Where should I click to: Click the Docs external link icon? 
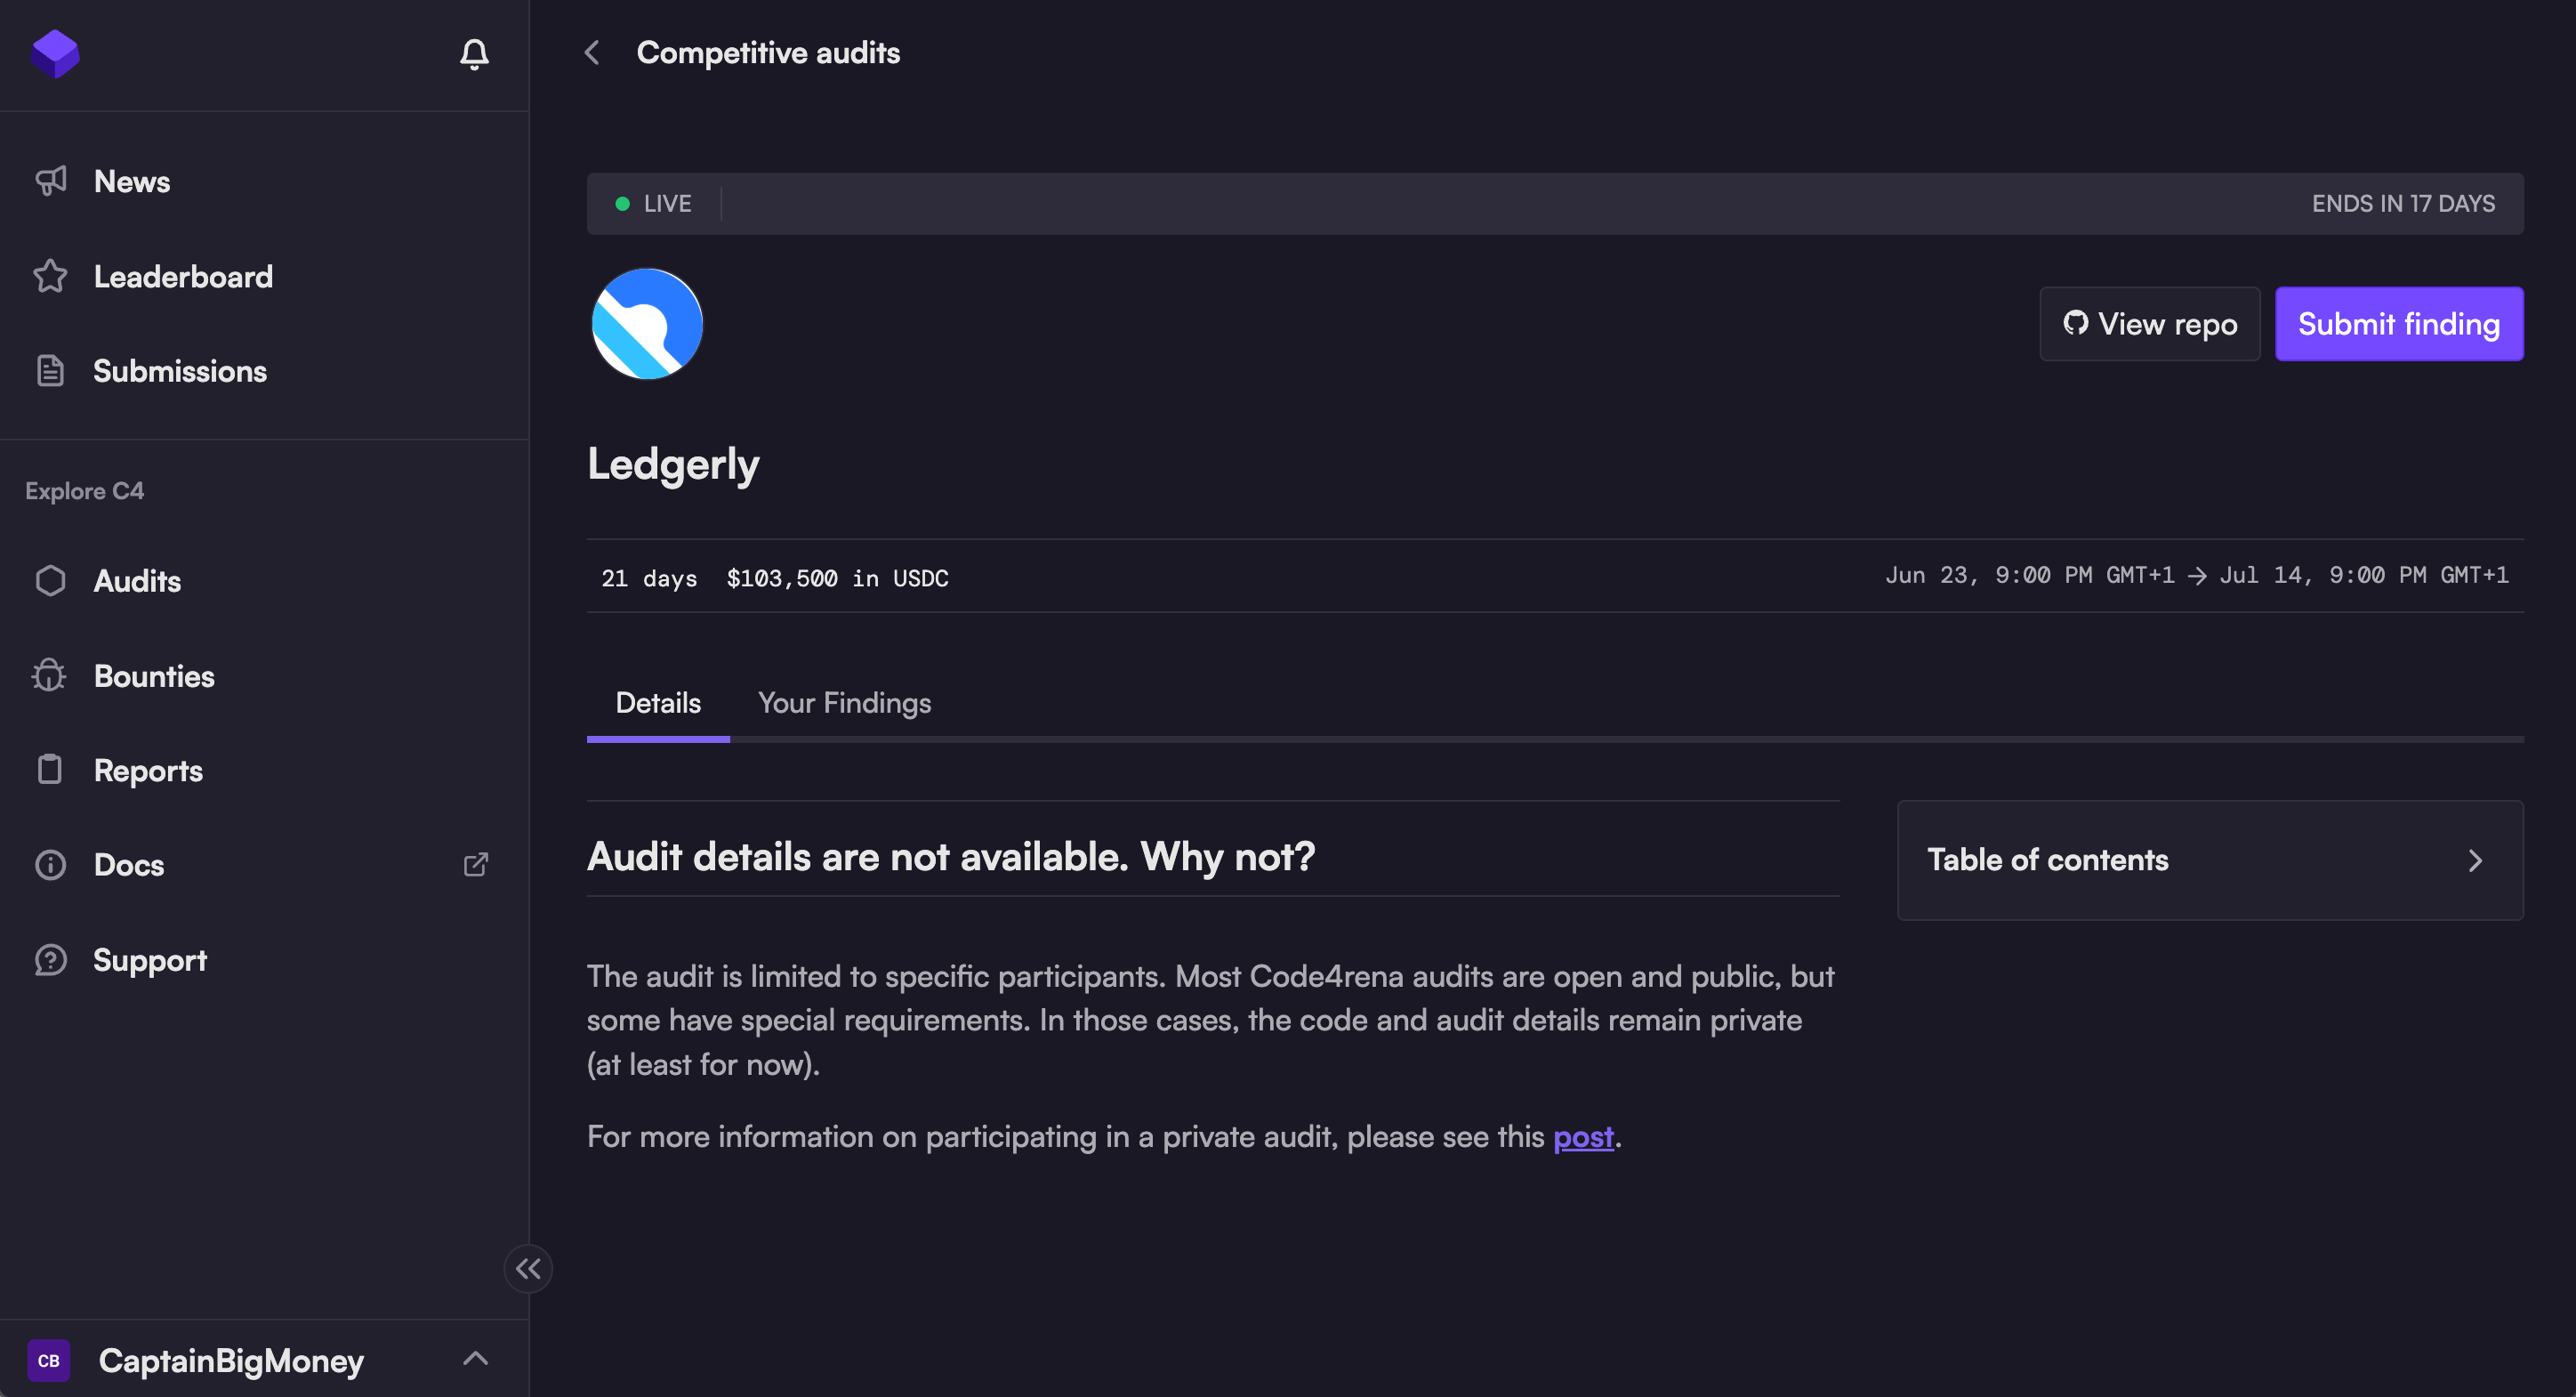click(x=476, y=864)
